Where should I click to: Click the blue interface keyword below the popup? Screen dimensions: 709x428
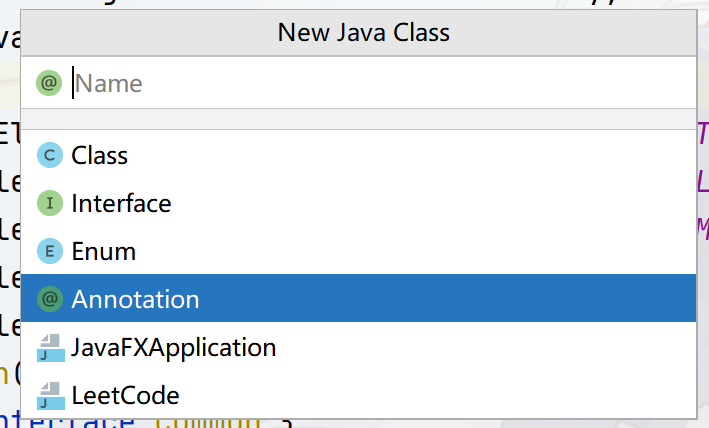(x=68, y=423)
